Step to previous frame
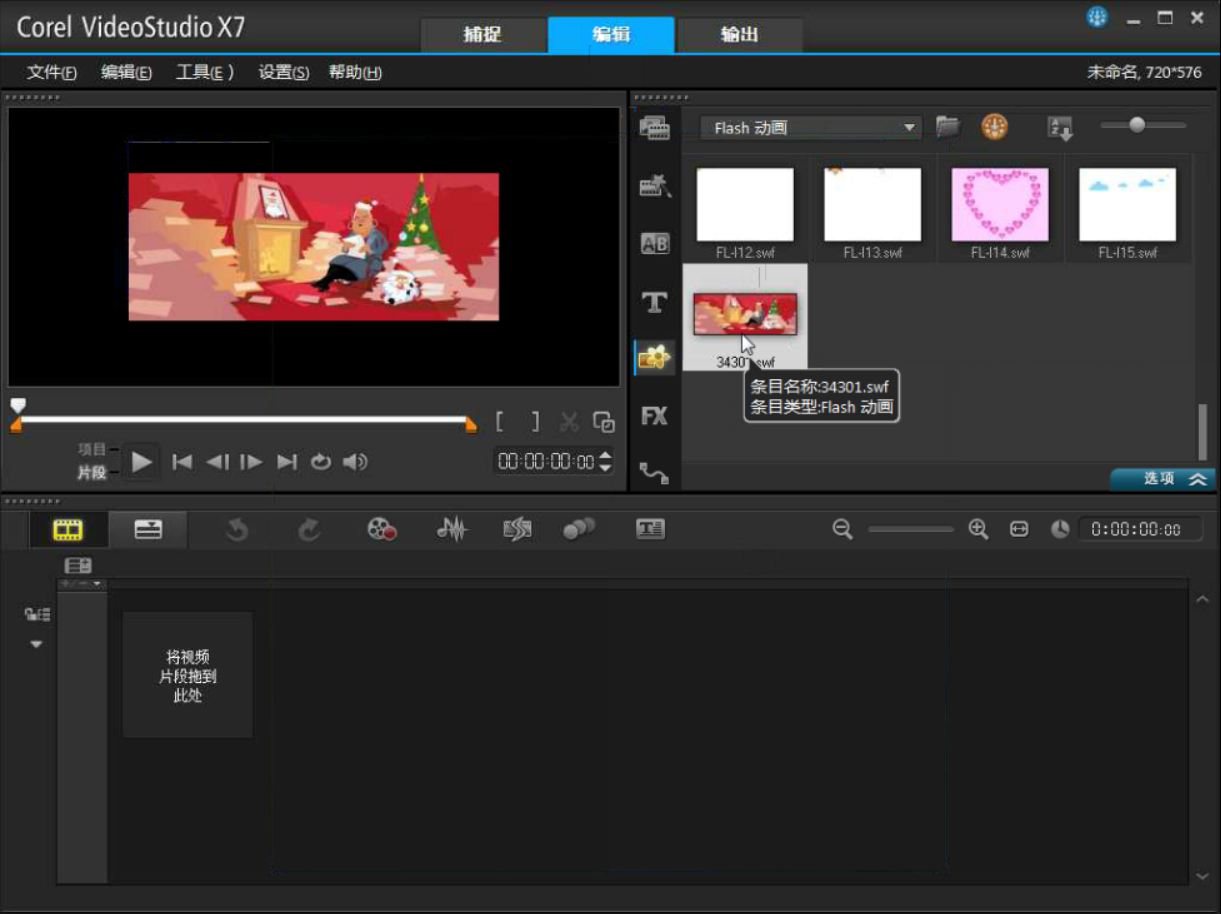 (217, 462)
